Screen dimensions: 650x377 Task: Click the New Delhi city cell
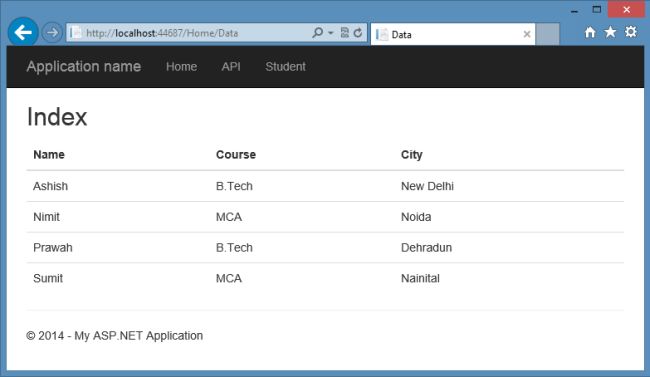click(427, 186)
